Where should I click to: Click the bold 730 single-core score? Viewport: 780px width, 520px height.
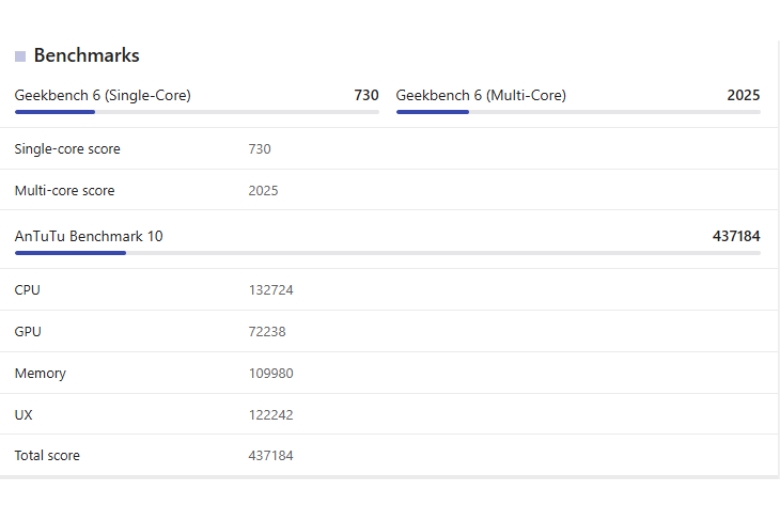(366, 95)
